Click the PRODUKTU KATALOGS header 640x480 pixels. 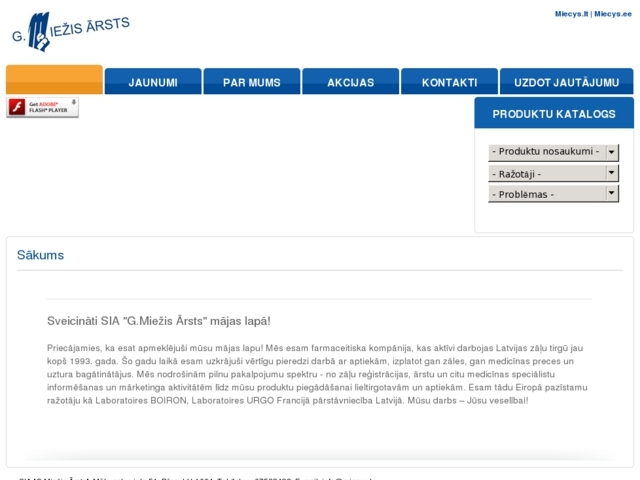point(554,113)
